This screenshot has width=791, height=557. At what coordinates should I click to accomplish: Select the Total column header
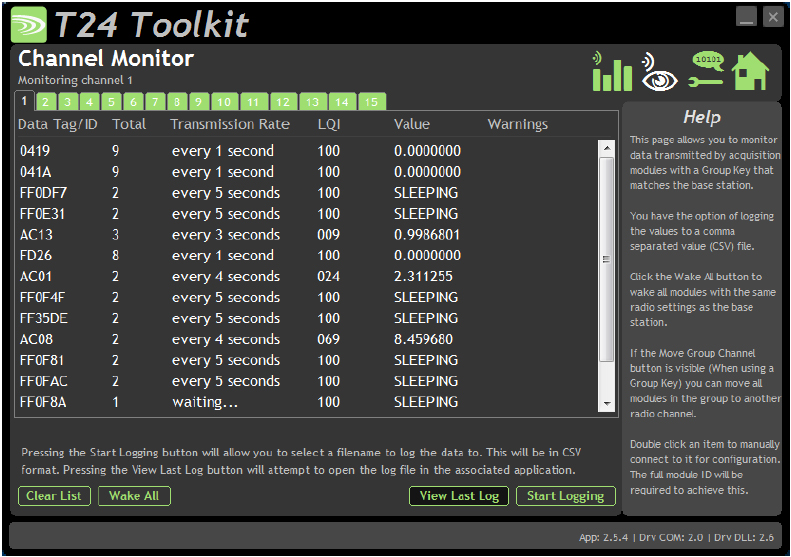point(129,124)
